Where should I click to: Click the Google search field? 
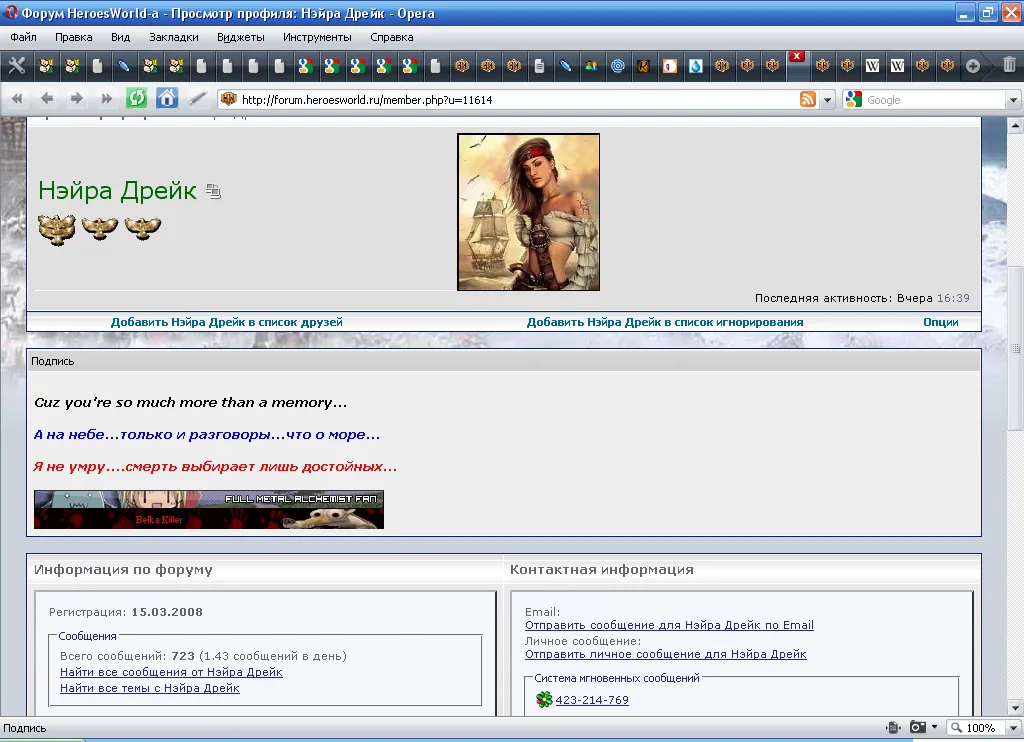point(935,100)
